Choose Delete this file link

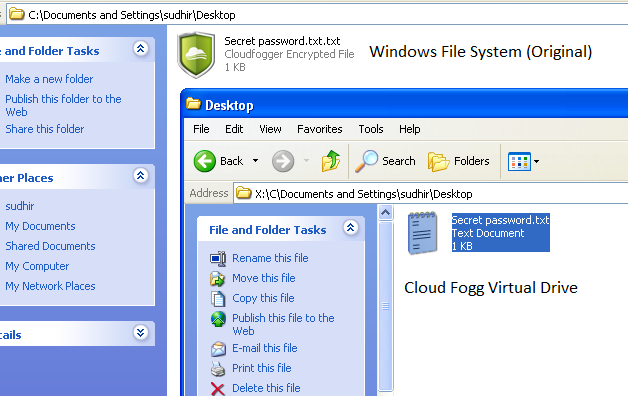click(x=266, y=388)
